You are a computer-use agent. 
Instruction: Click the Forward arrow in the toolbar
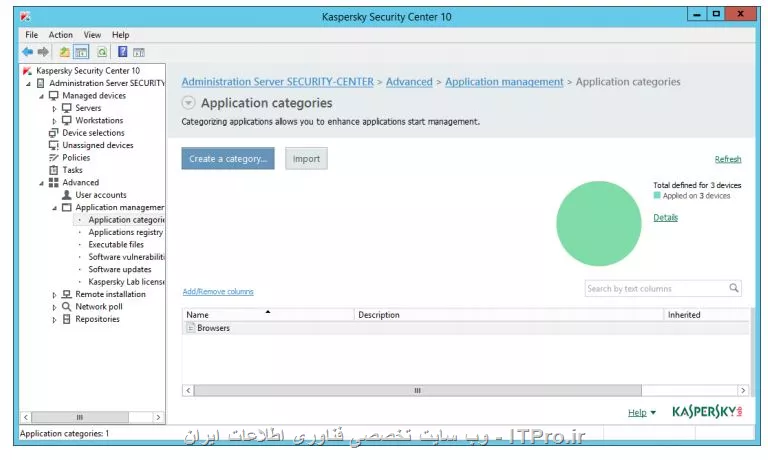click(x=43, y=51)
